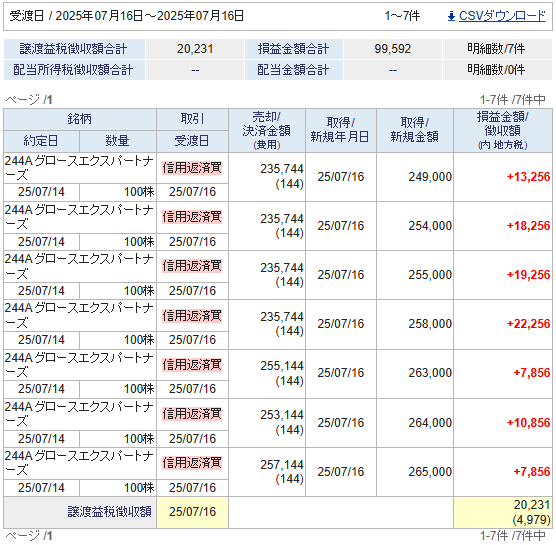Select the 265,000 acquisition amount

tap(430, 472)
